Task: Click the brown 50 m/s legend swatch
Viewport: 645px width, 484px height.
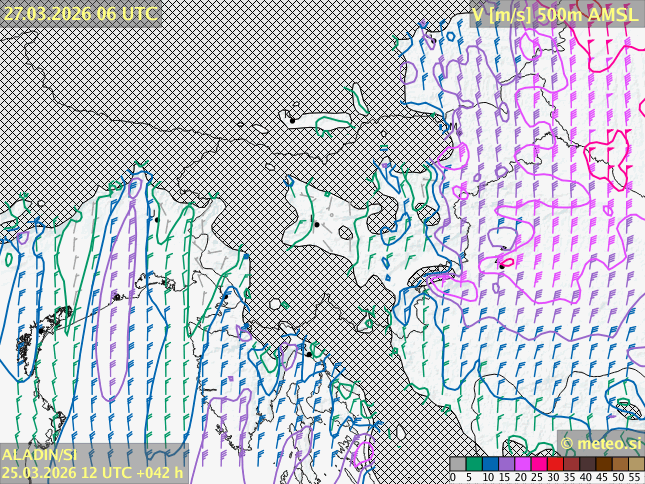Action: [x=620, y=464]
